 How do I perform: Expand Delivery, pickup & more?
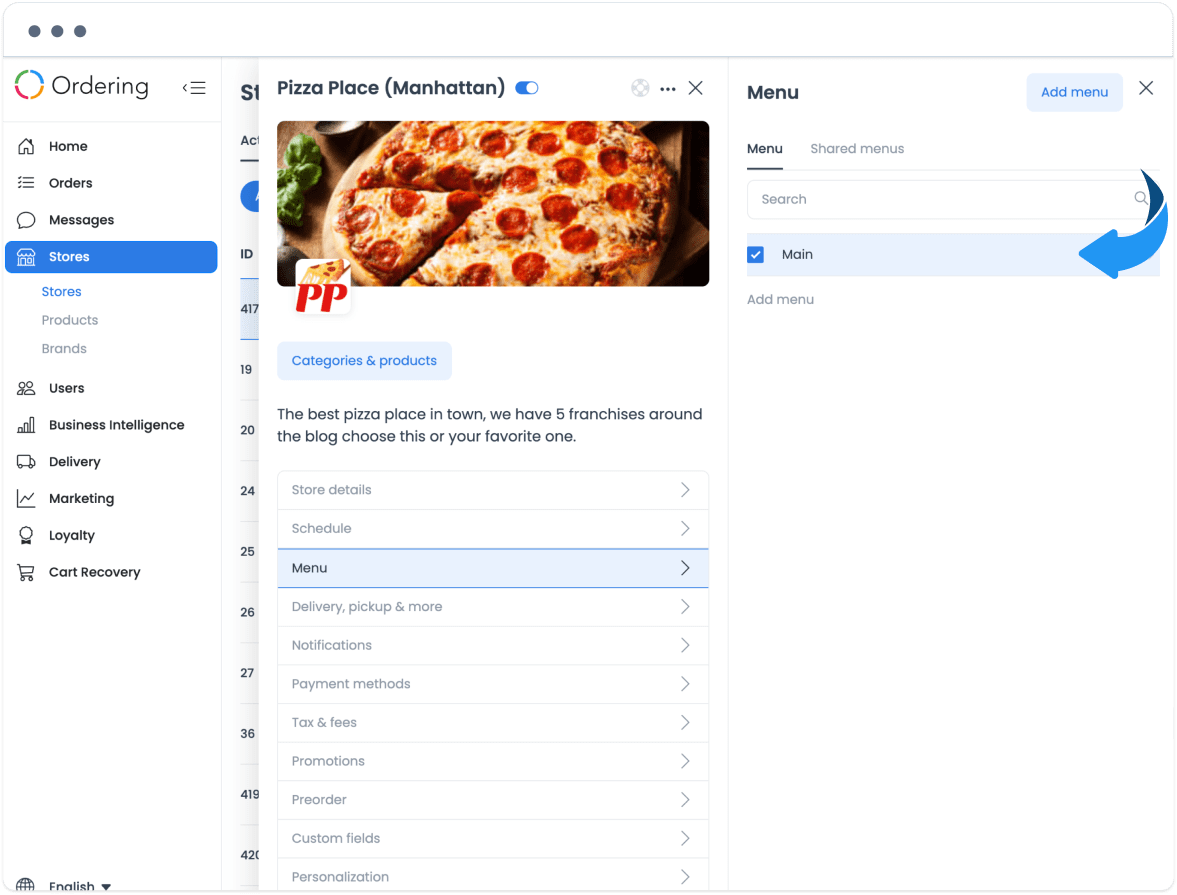point(492,607)
